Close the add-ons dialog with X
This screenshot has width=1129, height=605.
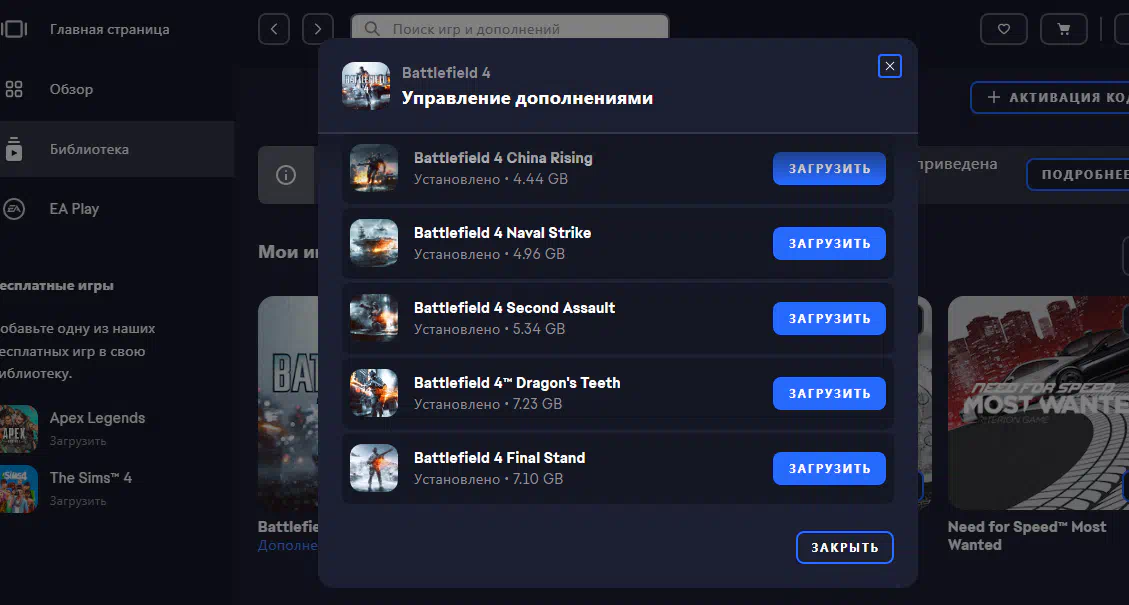[x=890, y=67]
